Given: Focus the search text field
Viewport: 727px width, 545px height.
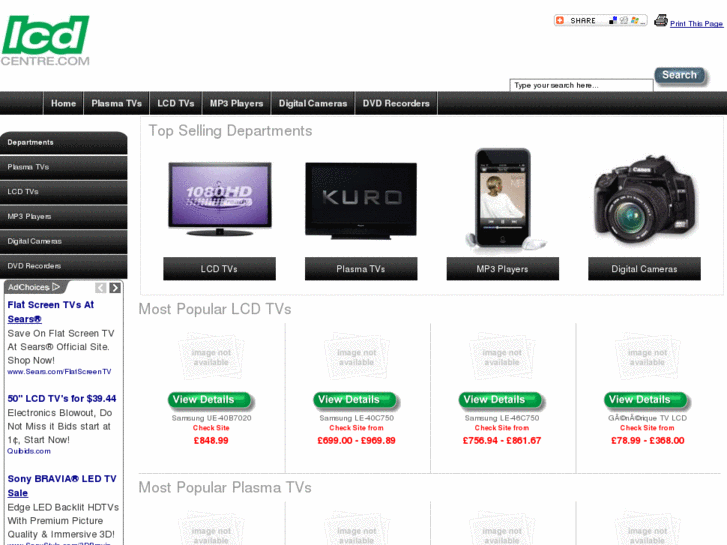Looking at the screenshot, I should [x=581, y=85].
